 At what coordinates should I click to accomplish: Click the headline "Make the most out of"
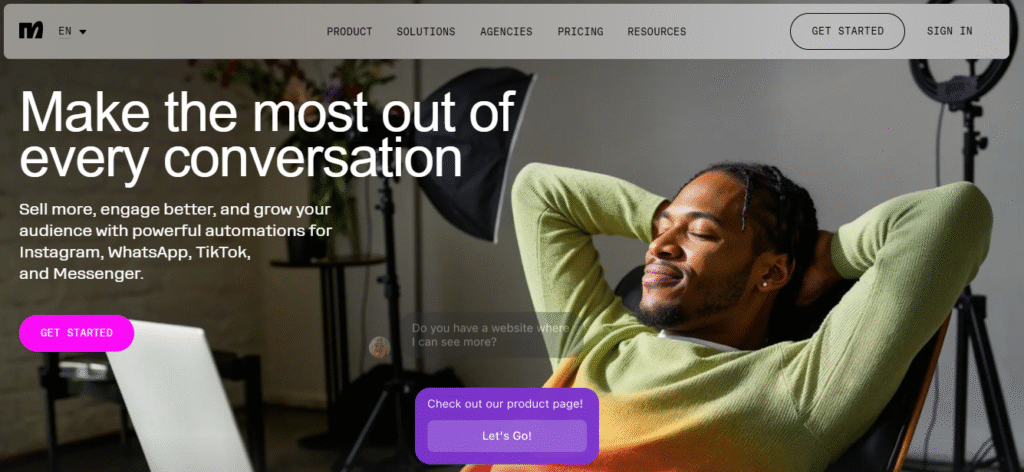coord(267,112)
